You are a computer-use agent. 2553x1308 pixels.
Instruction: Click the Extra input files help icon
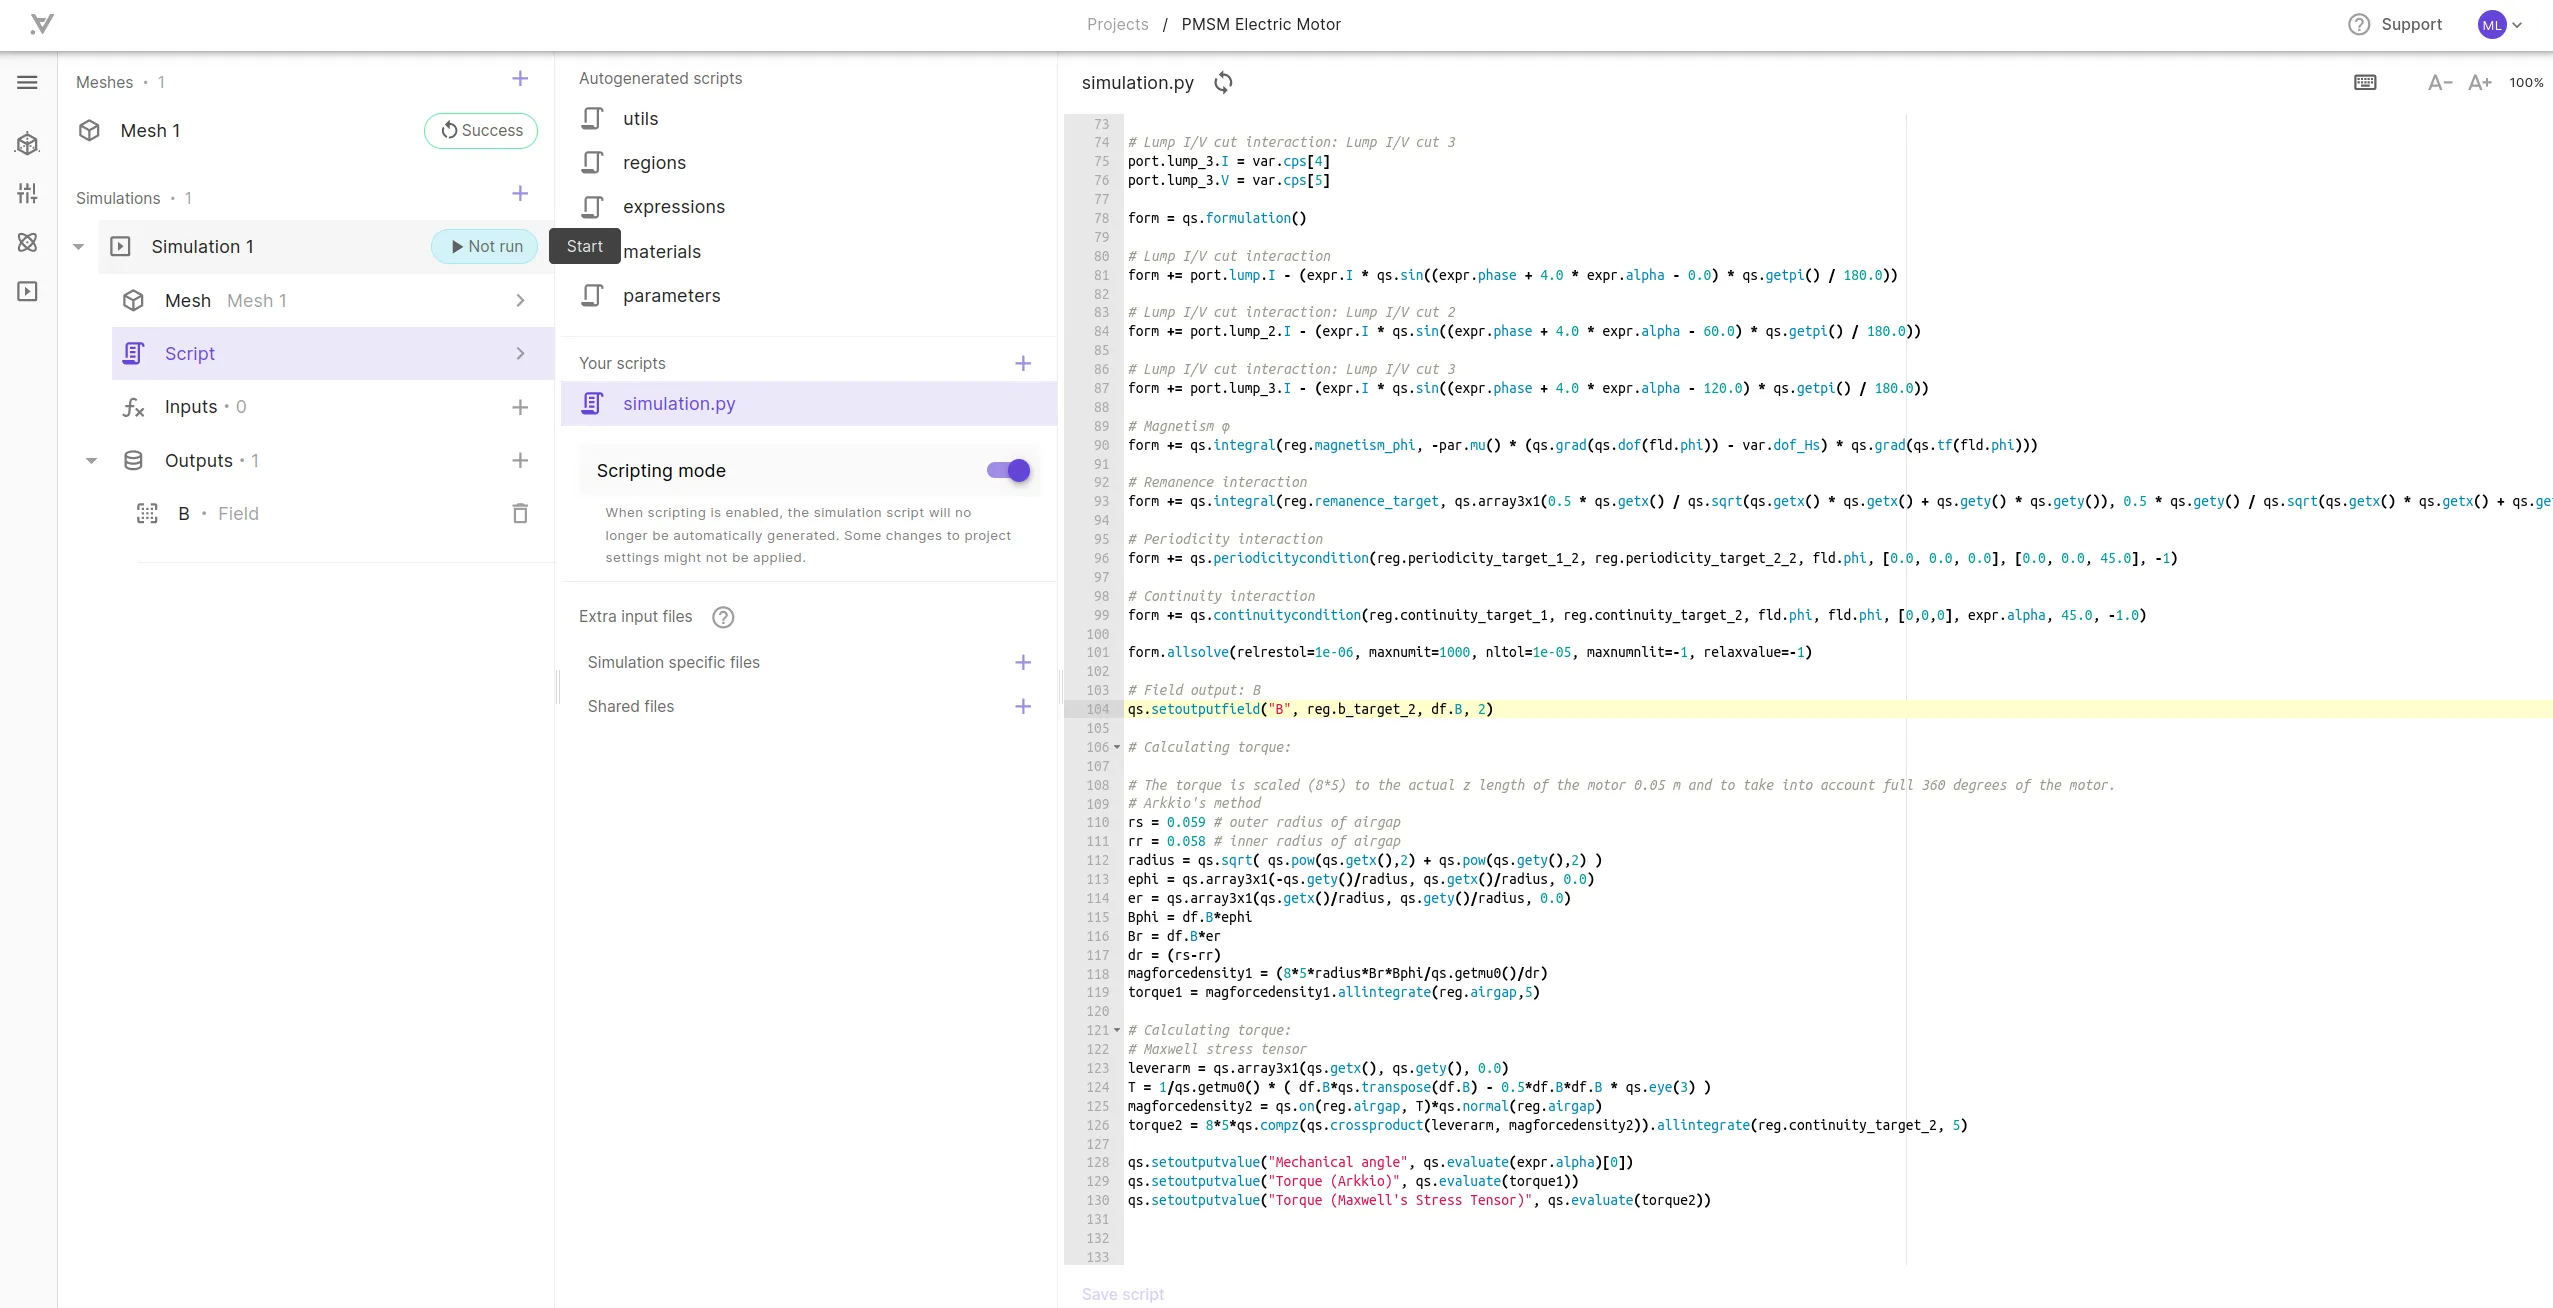tap(722, 616)
